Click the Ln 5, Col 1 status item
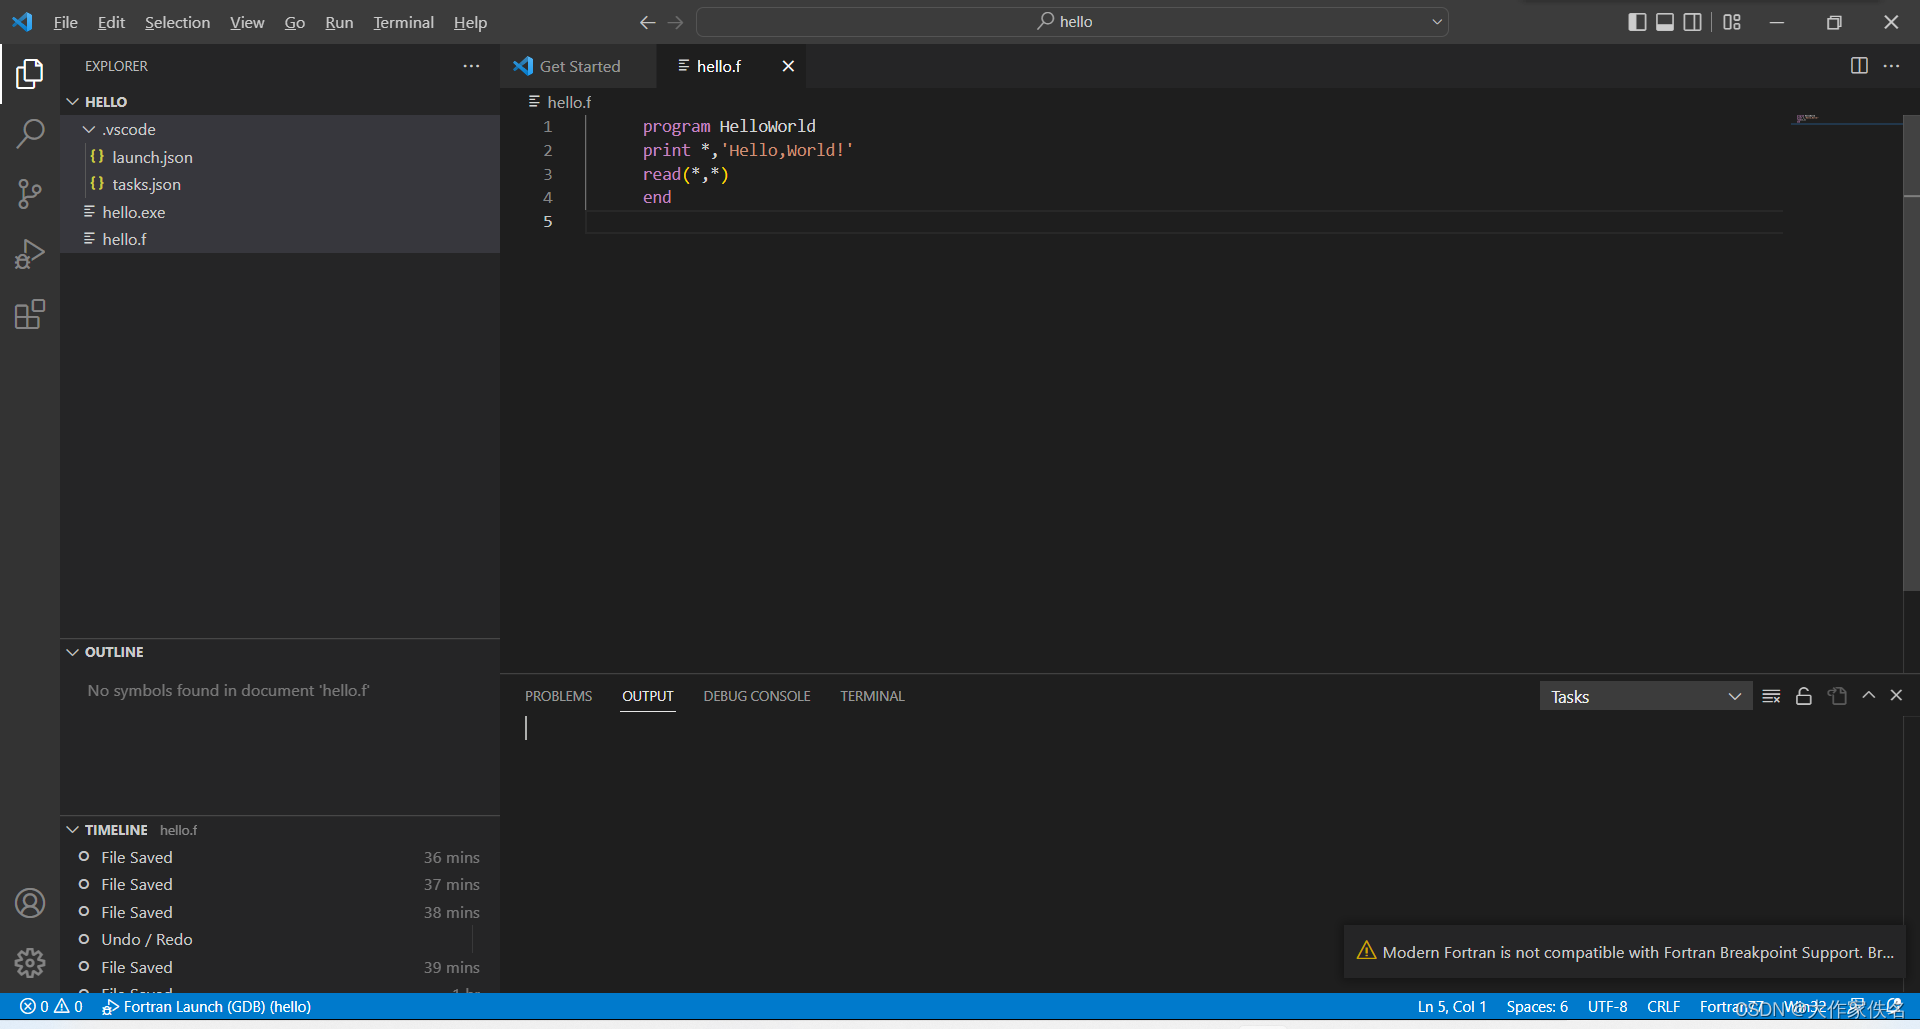The height and width of the screenshot is (1029, 1920). click(1452, 1006)
